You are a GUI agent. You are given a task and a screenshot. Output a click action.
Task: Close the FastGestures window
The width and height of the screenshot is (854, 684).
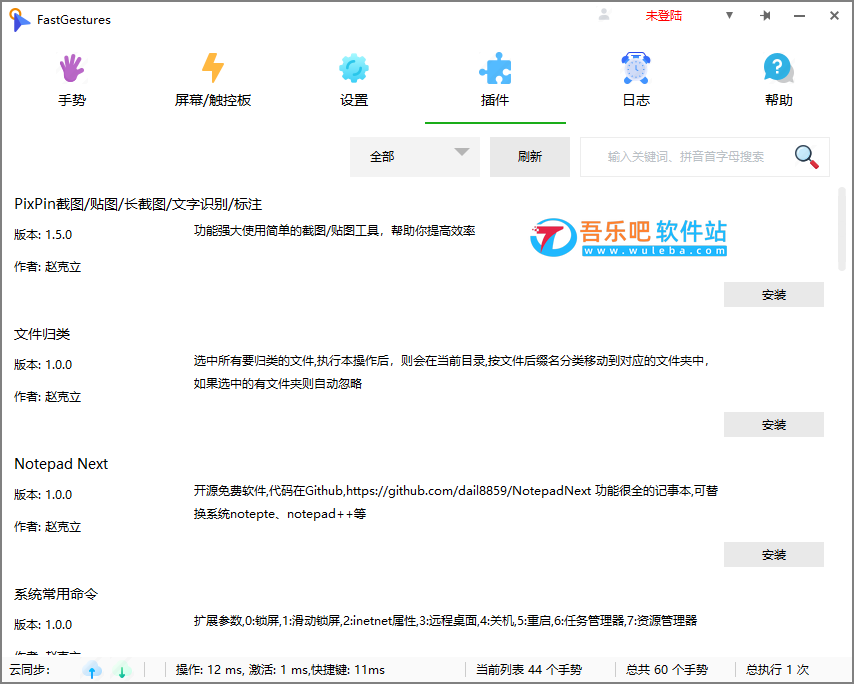coord(834,15)
